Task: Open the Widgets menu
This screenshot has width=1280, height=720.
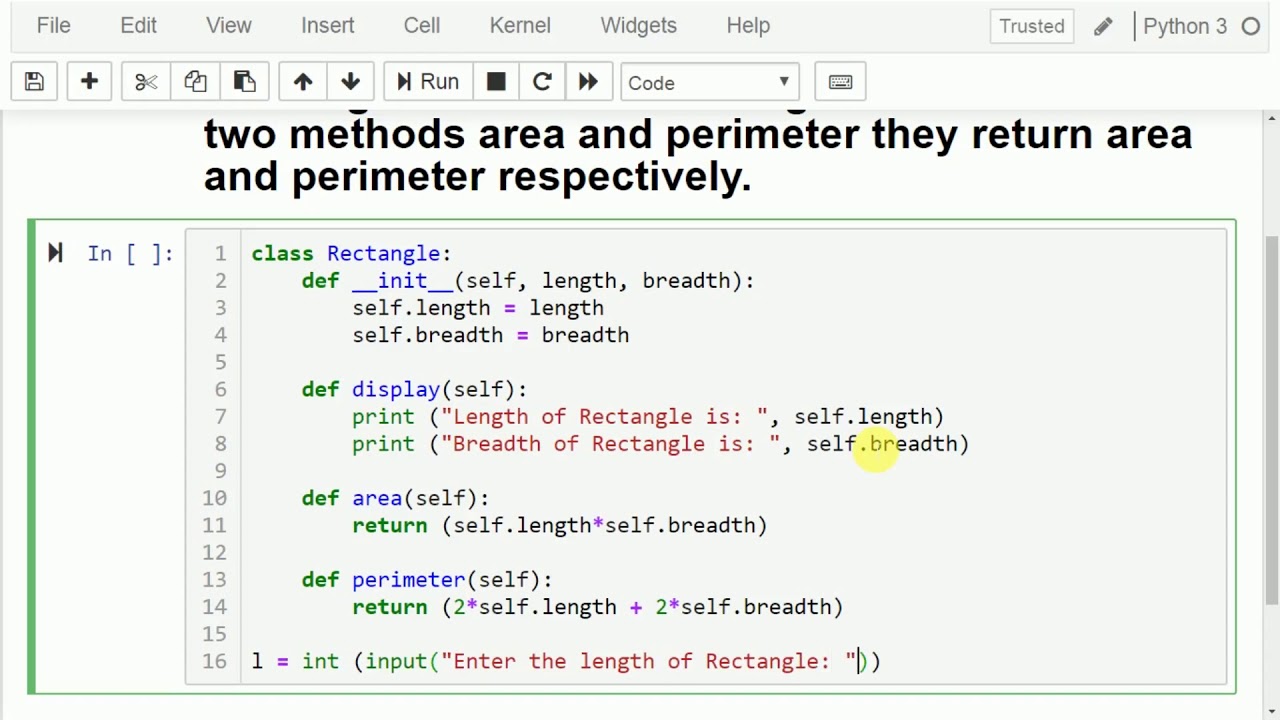Action: 639,26
